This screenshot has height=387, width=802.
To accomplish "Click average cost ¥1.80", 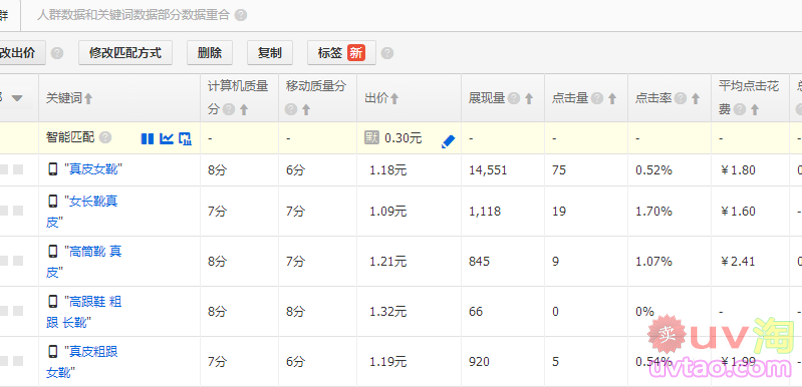I will 738,170.
